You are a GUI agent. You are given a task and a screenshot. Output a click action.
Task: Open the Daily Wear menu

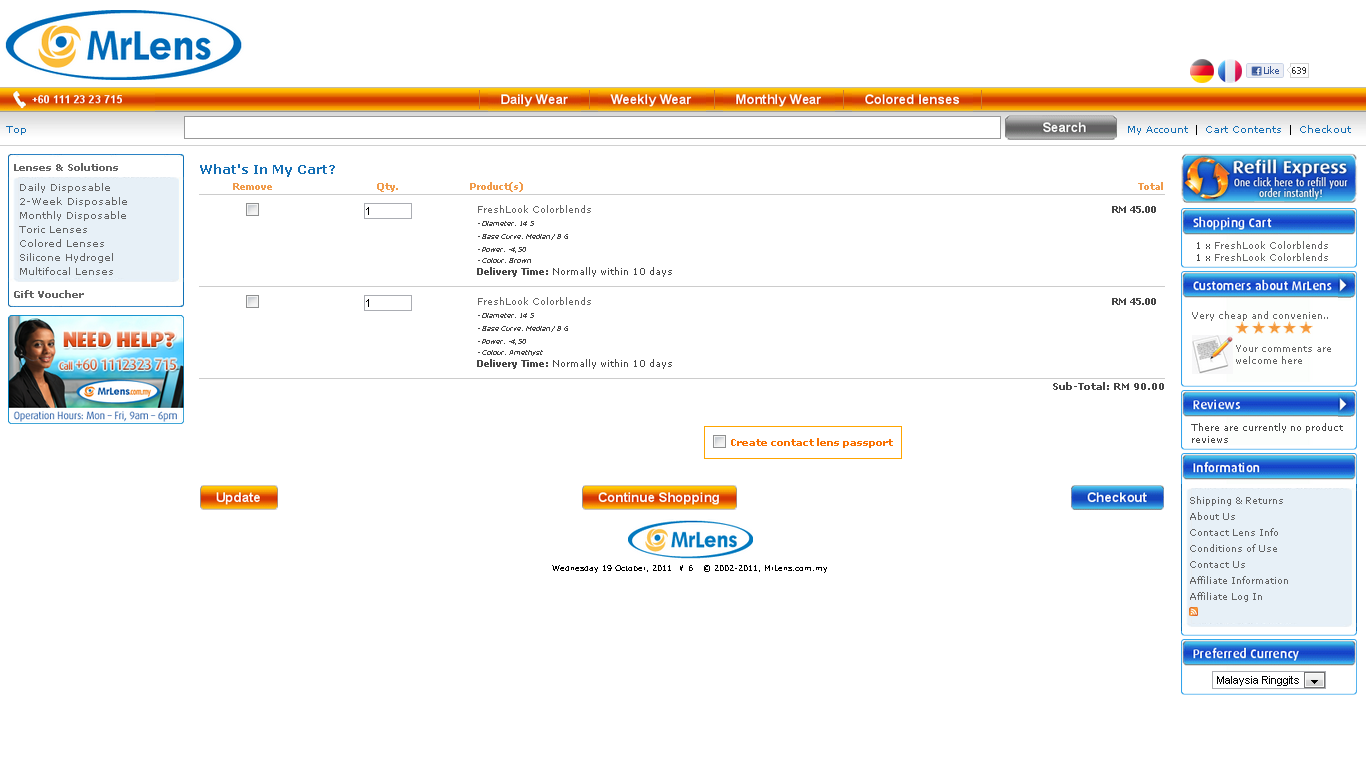[x=534, y=99]
